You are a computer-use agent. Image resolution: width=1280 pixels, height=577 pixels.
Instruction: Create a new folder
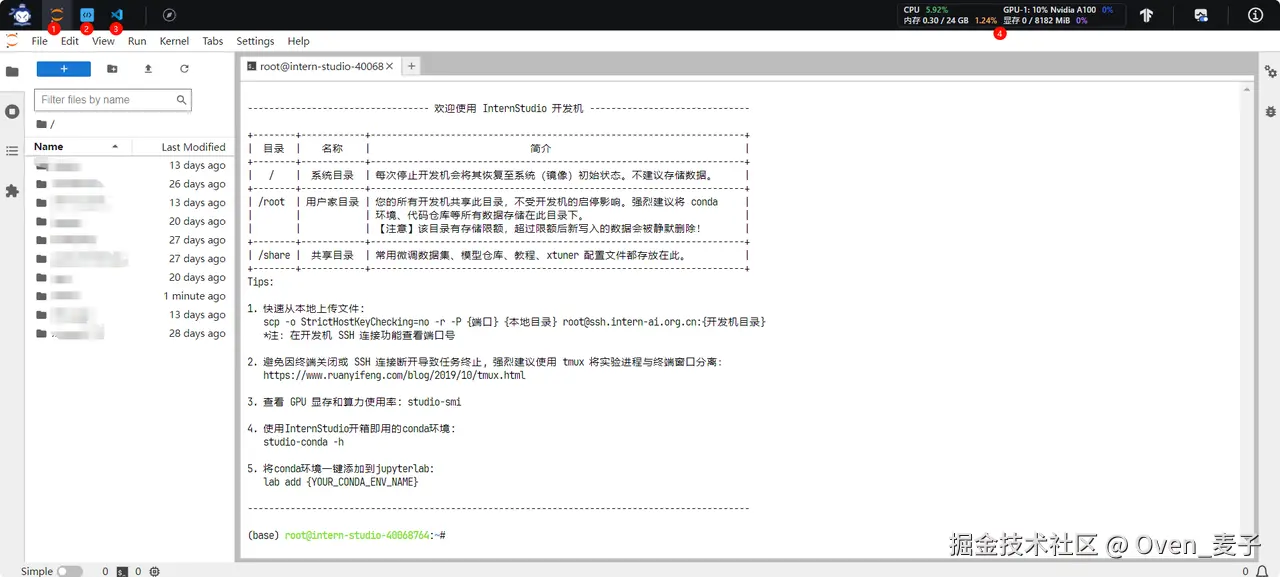pos(112,69)
